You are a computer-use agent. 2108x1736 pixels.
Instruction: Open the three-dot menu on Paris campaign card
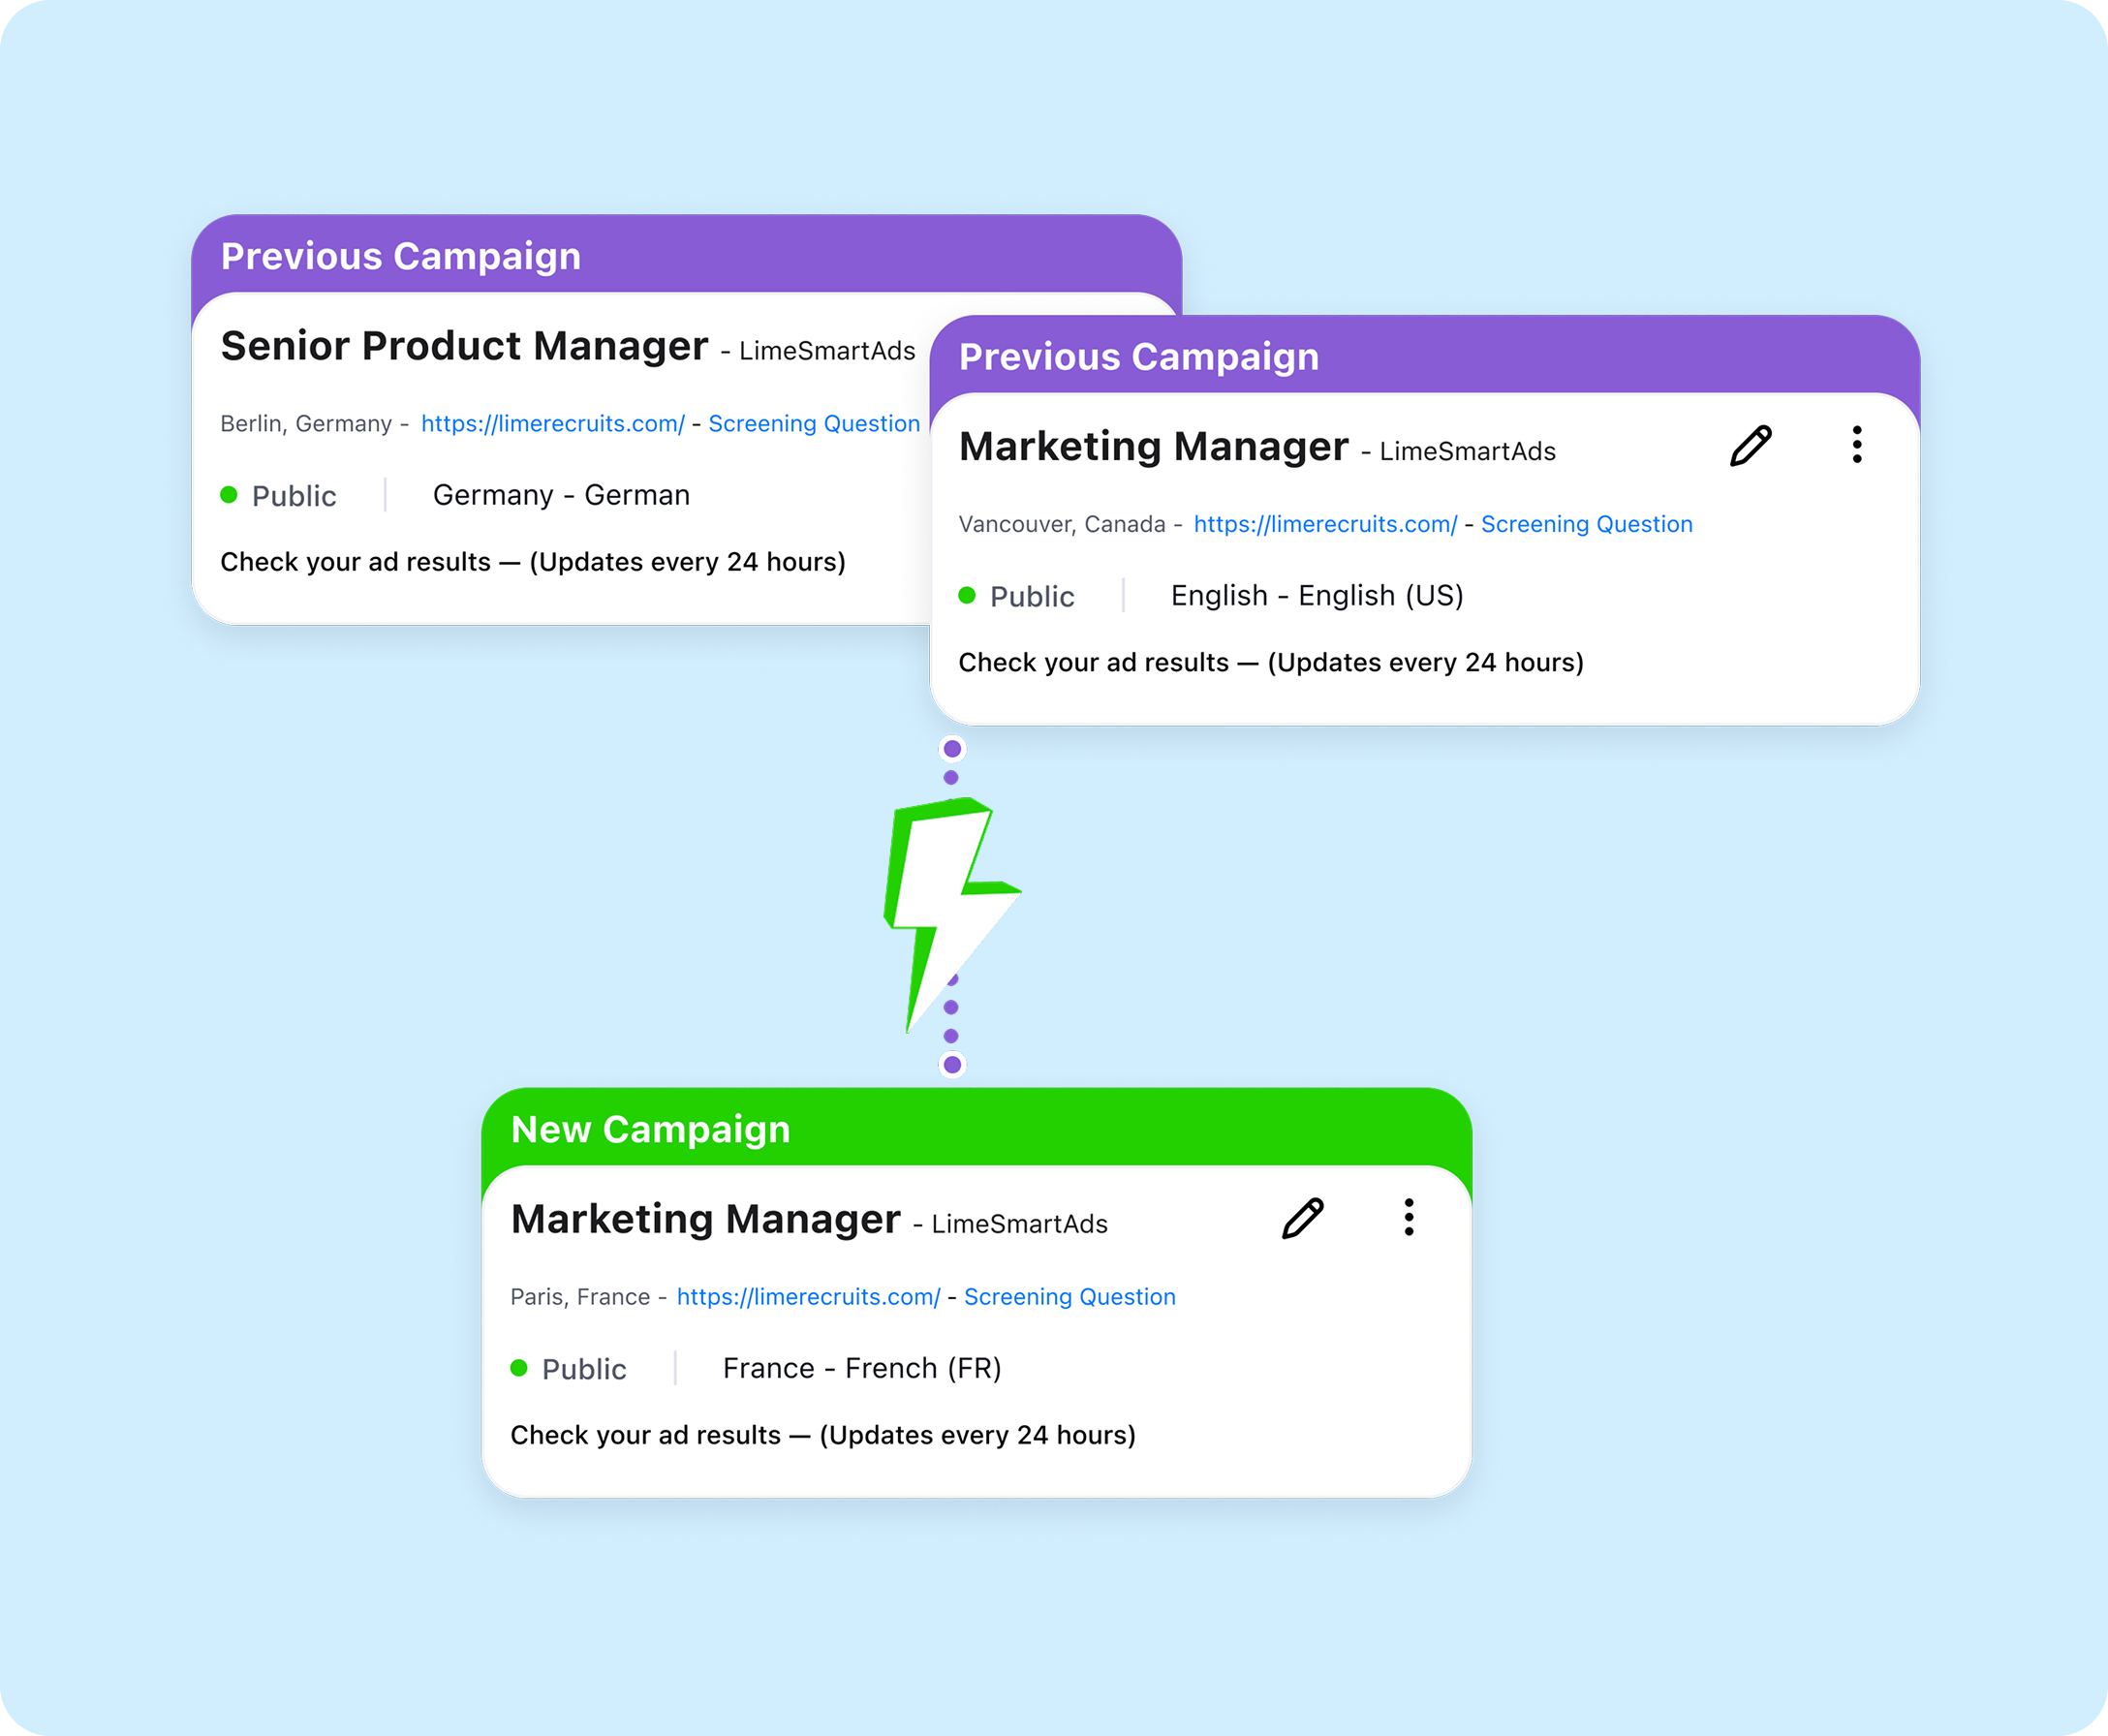click(x=1409, y=1217)
